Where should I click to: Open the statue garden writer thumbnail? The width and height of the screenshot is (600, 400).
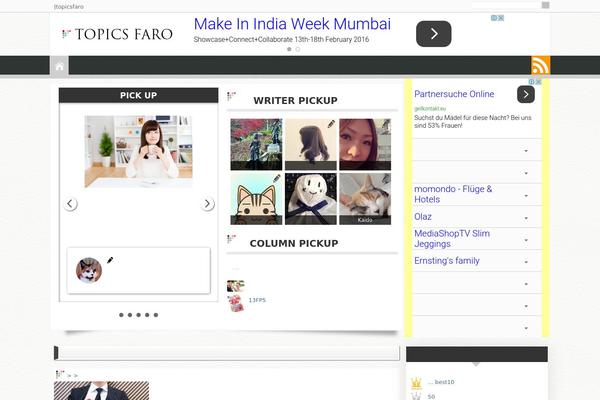click(256, 144)
